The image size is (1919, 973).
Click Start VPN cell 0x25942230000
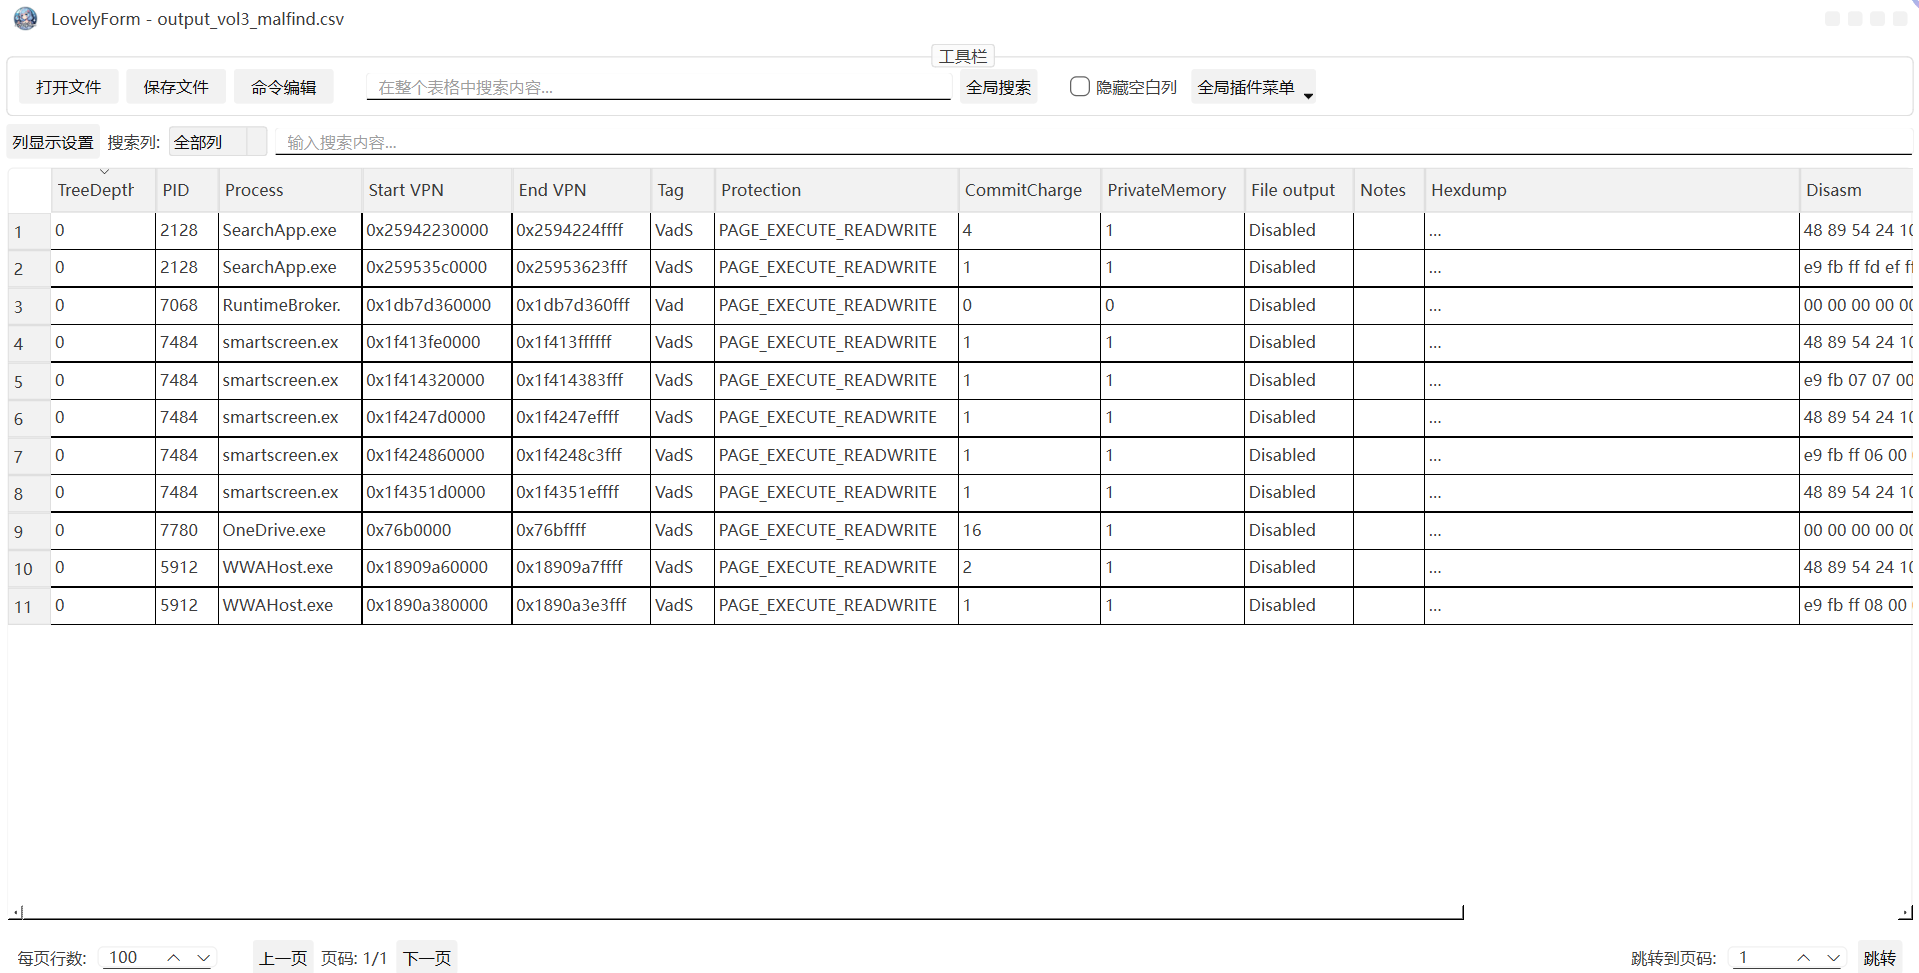437,230
